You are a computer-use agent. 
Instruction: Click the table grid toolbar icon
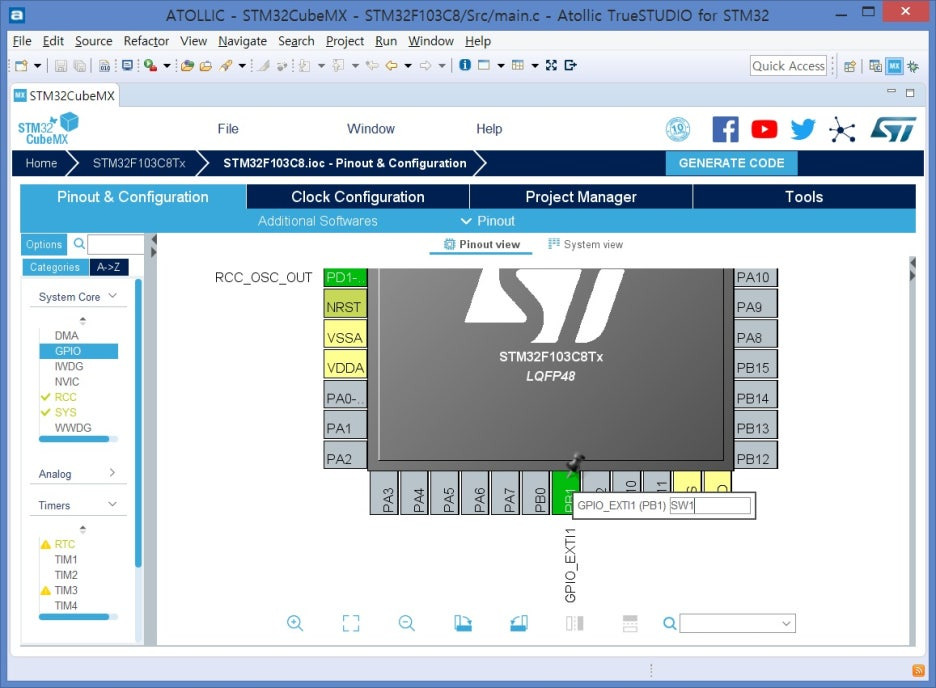(x=518, y=65)
